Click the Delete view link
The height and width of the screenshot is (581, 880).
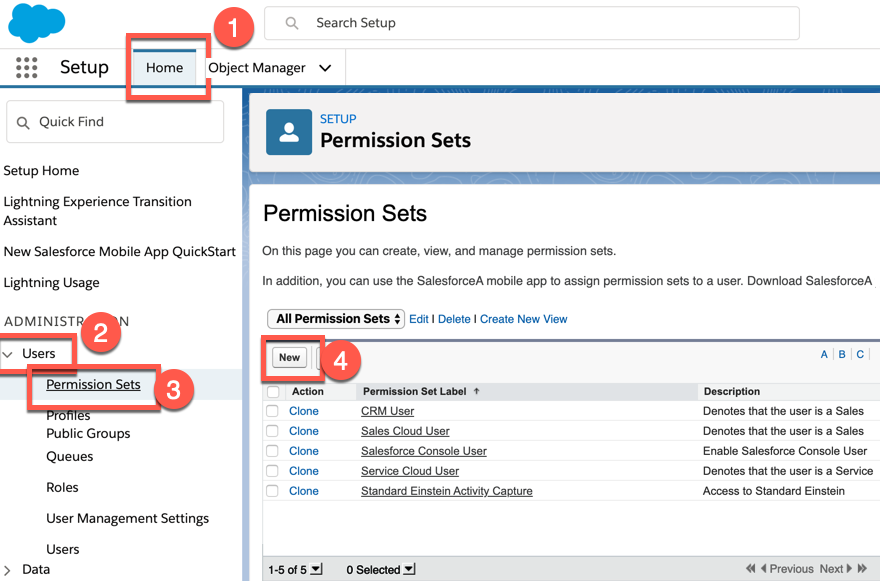pyautogui.click(x=454, y=319)
